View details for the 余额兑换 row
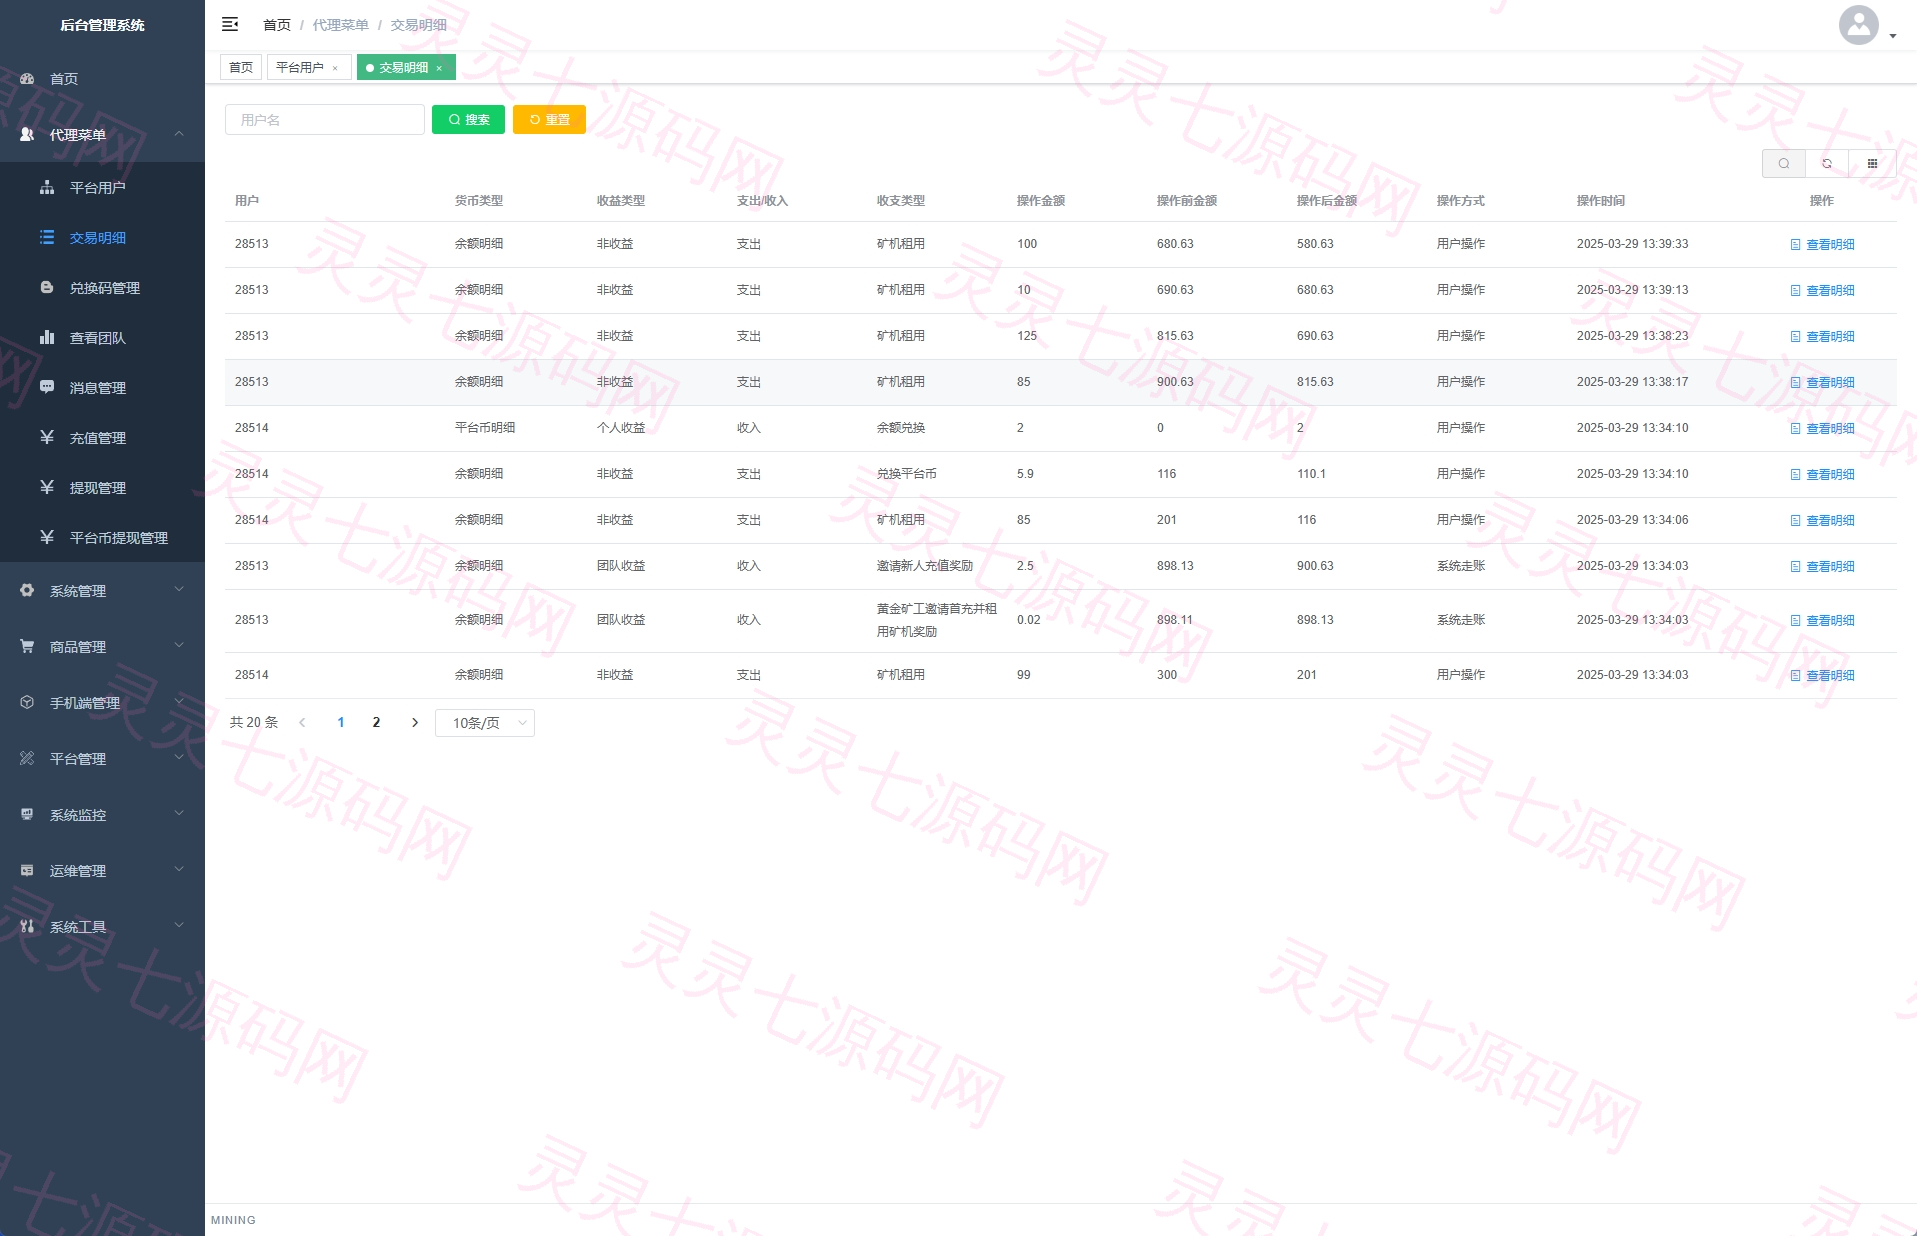This screenshot has width=1917, height=1236. [1822, 428]
